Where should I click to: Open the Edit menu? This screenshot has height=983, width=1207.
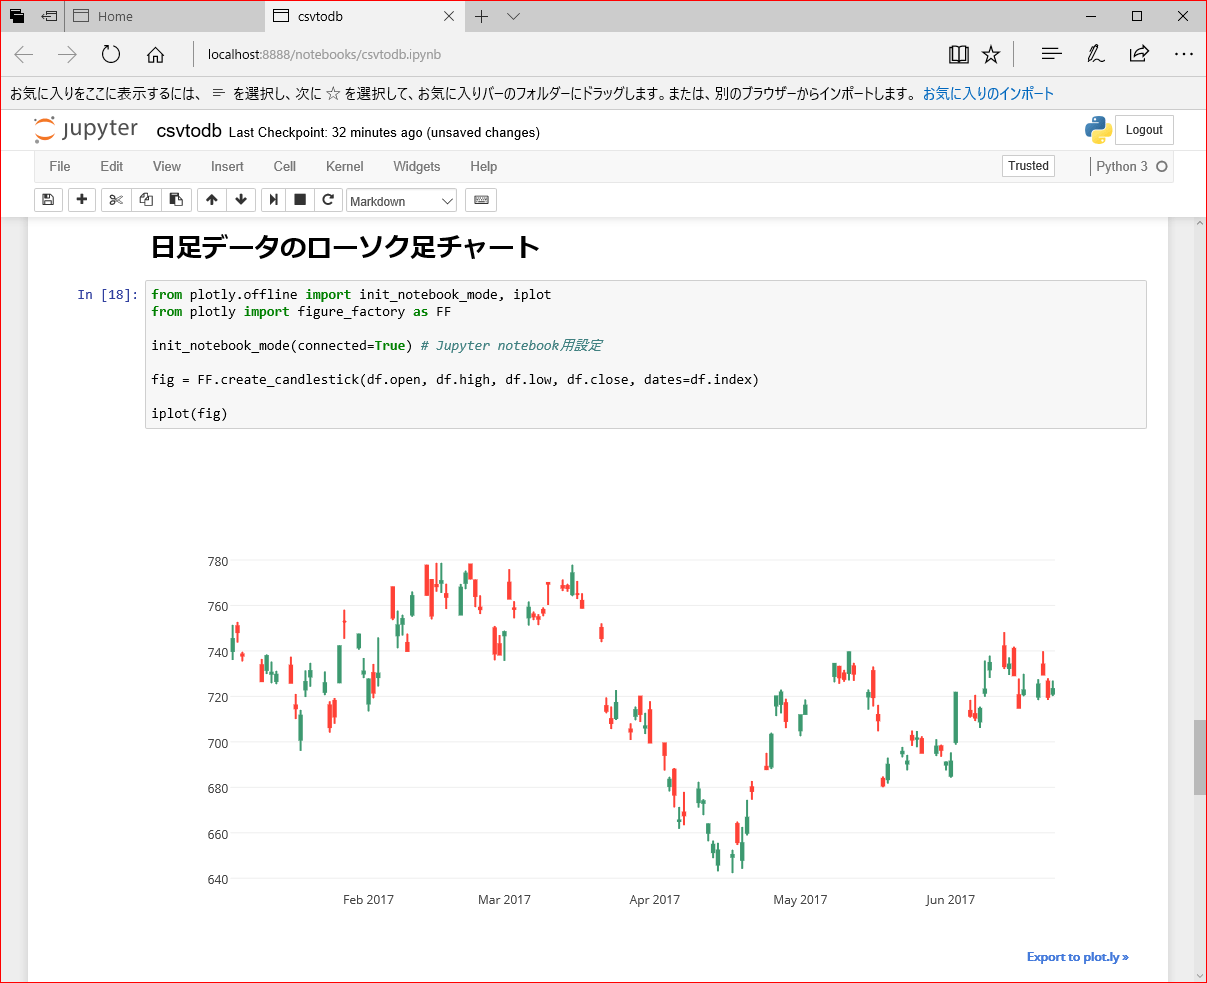pyautogui.click(x=112, y=166)
